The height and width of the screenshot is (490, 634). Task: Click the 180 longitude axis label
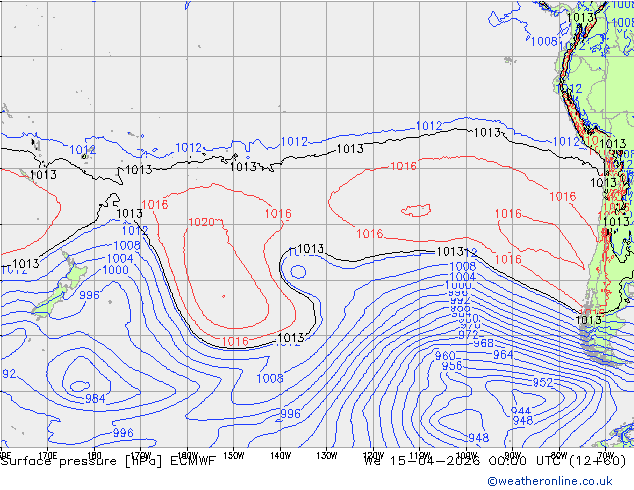94,456
